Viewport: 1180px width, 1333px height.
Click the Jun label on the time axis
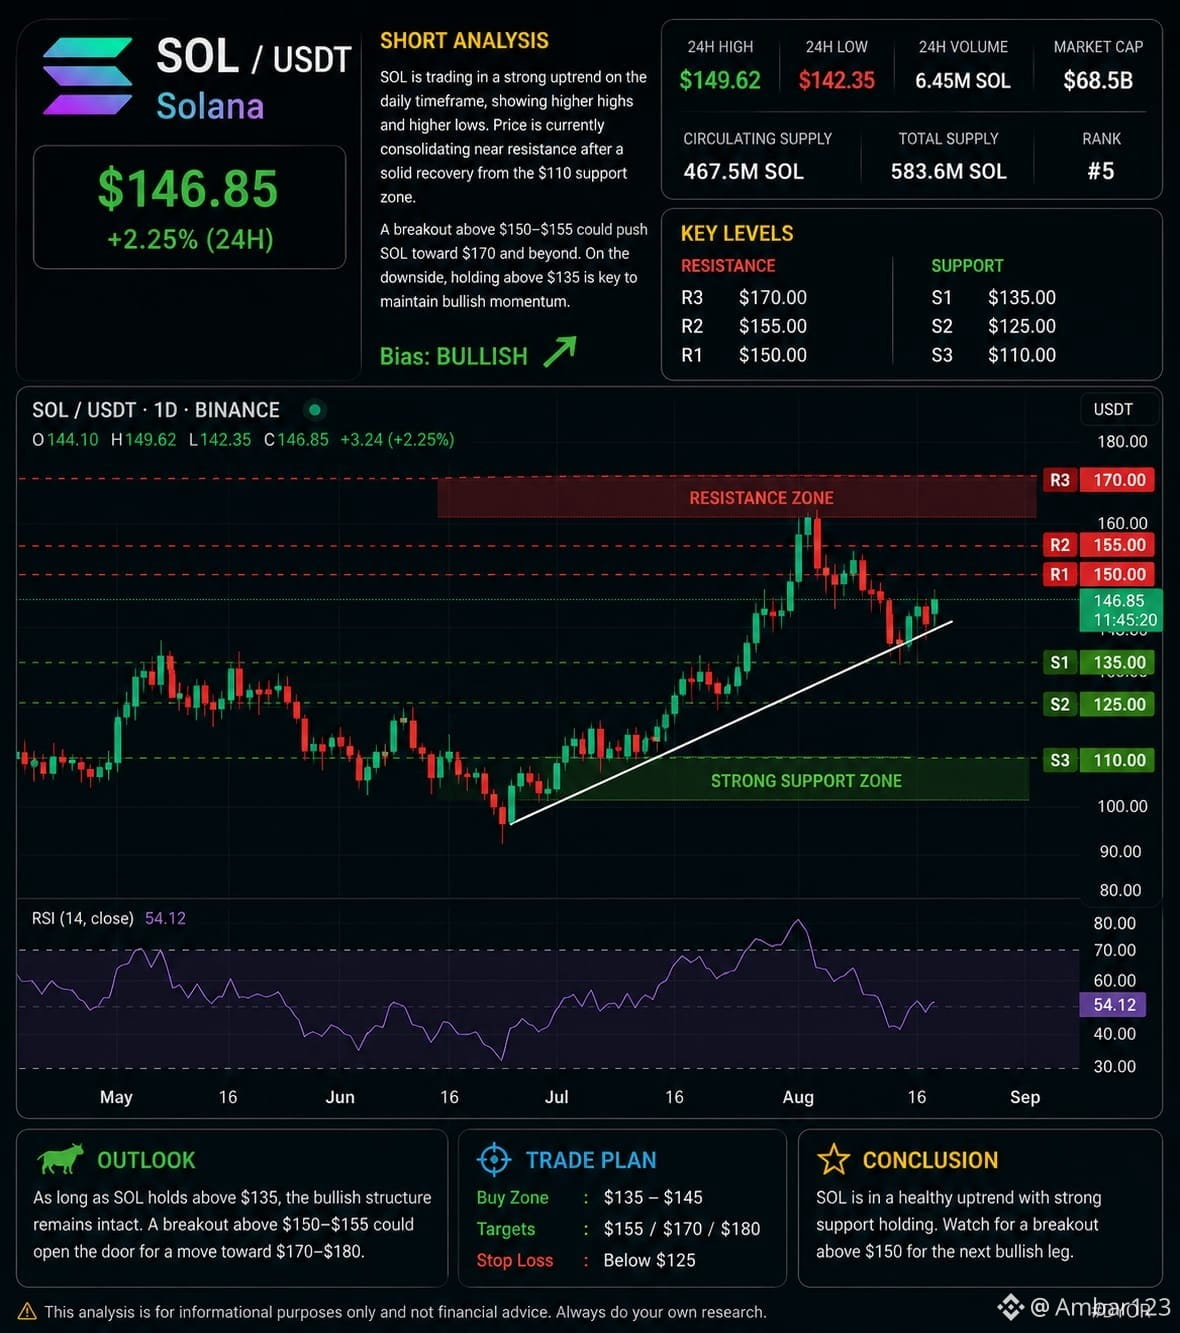coord(340,1097)
